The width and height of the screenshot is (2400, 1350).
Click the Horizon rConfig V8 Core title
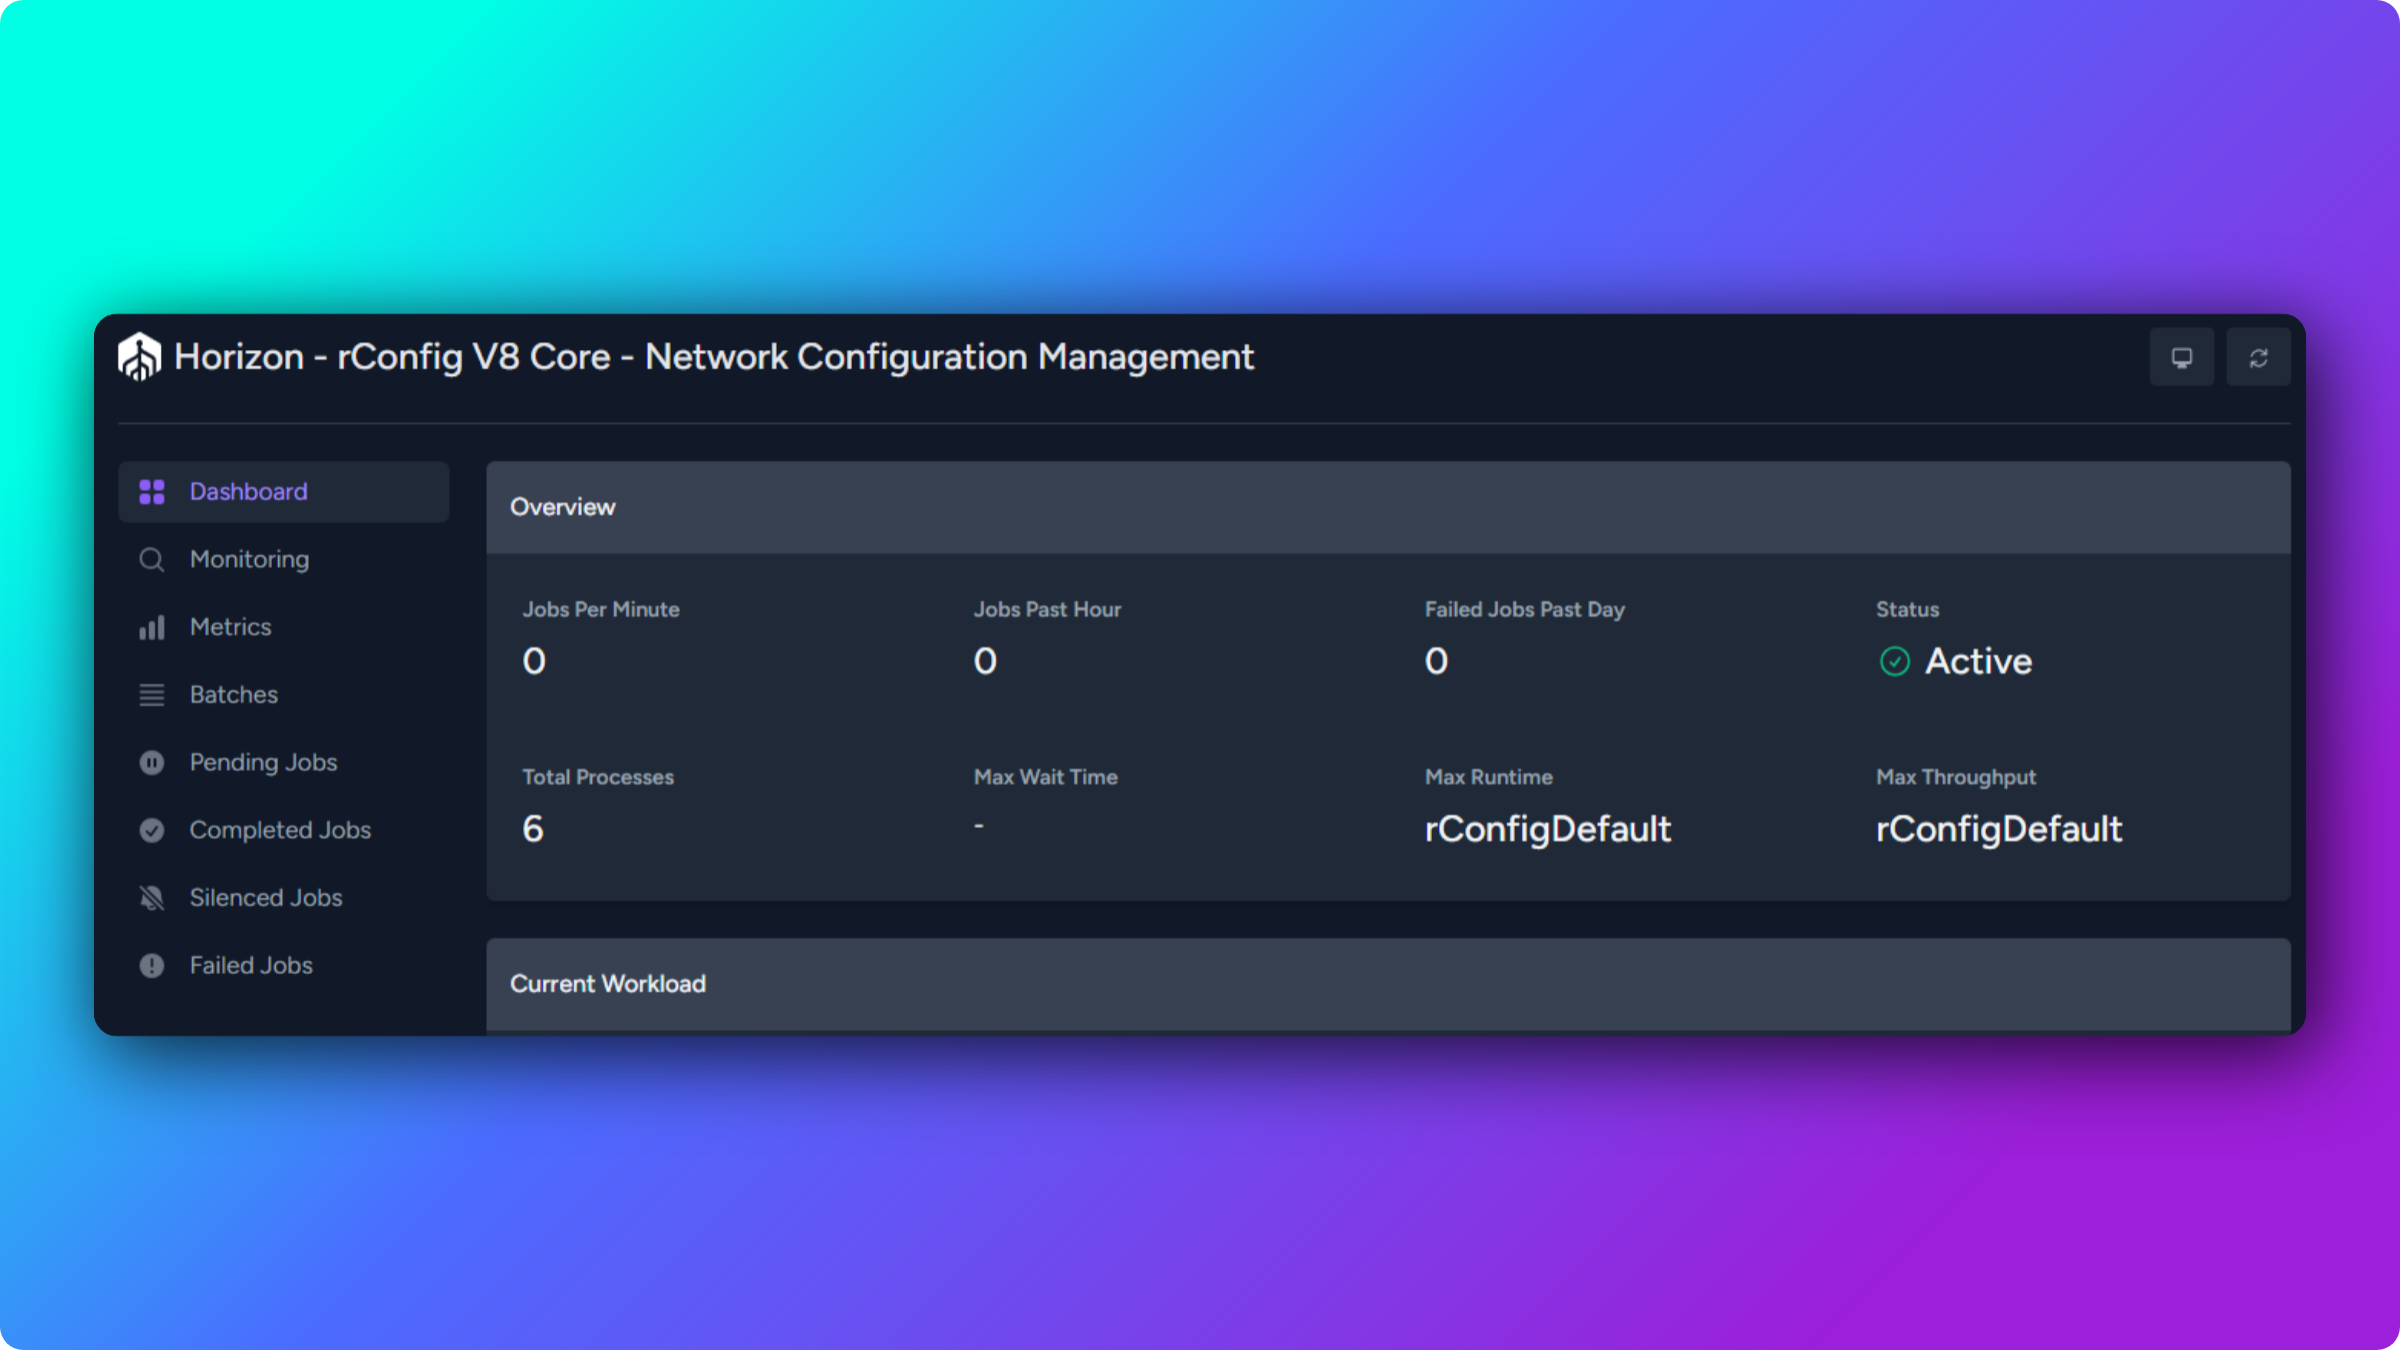(714, 357)
